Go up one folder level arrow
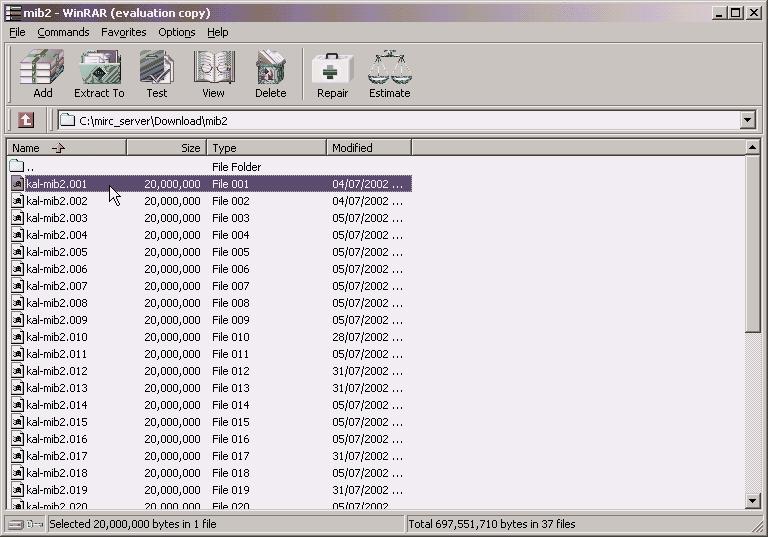Image resolution: width=768 pixels, height=537 pixels. (x=26, y=120)
